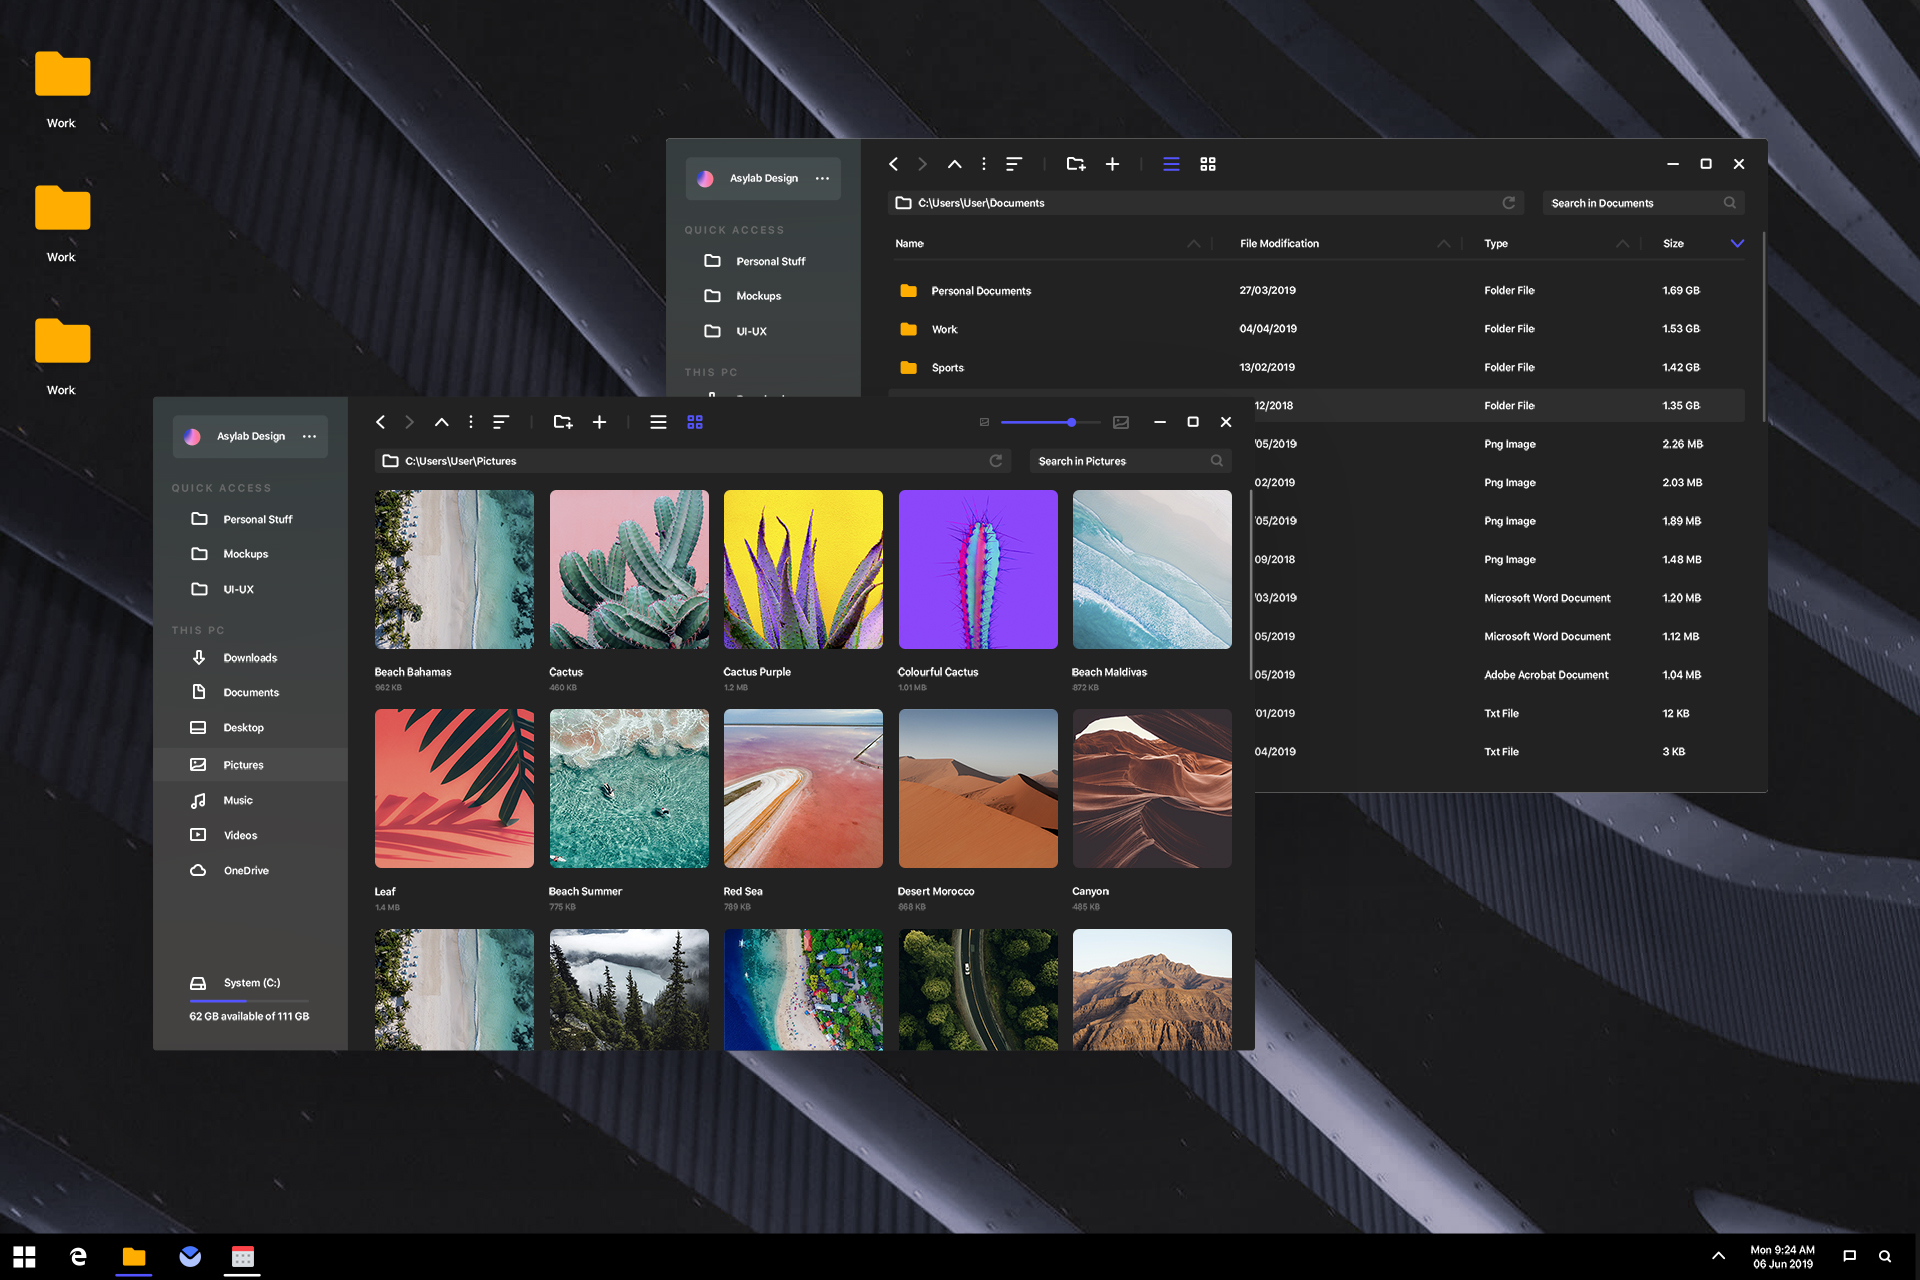Refresh the Pictures folder path
The width and height of the screenshot is (1920, 1280).
coord(995,460)
